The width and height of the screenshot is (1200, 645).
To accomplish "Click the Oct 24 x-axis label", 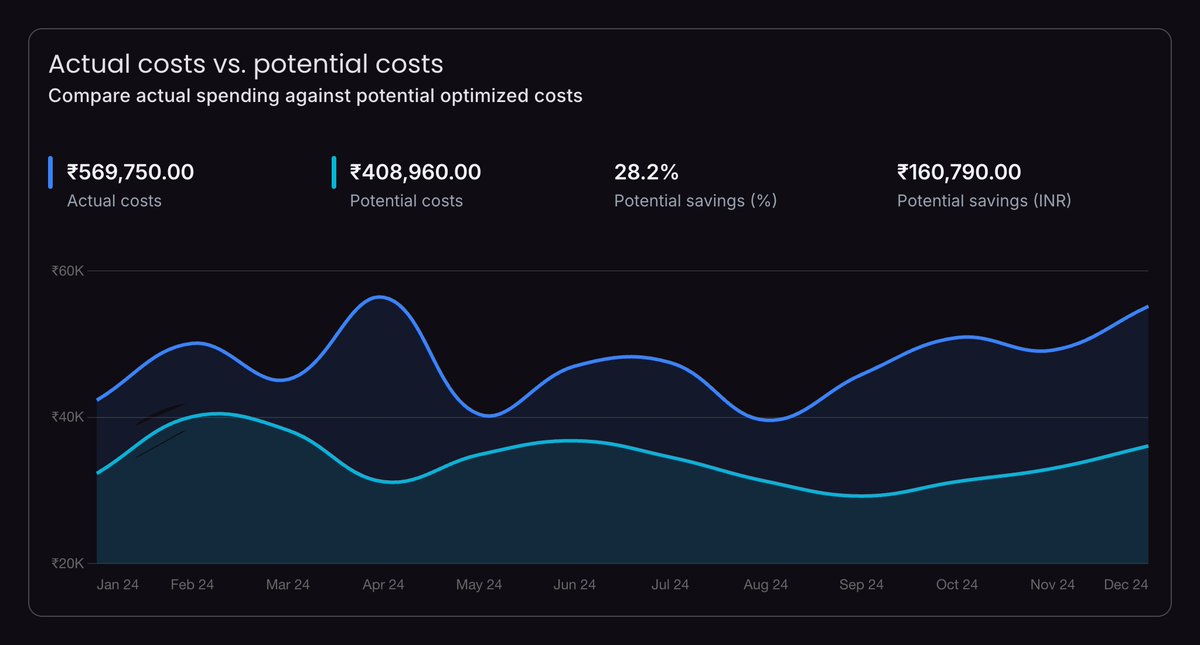I will tap(957, 585).
